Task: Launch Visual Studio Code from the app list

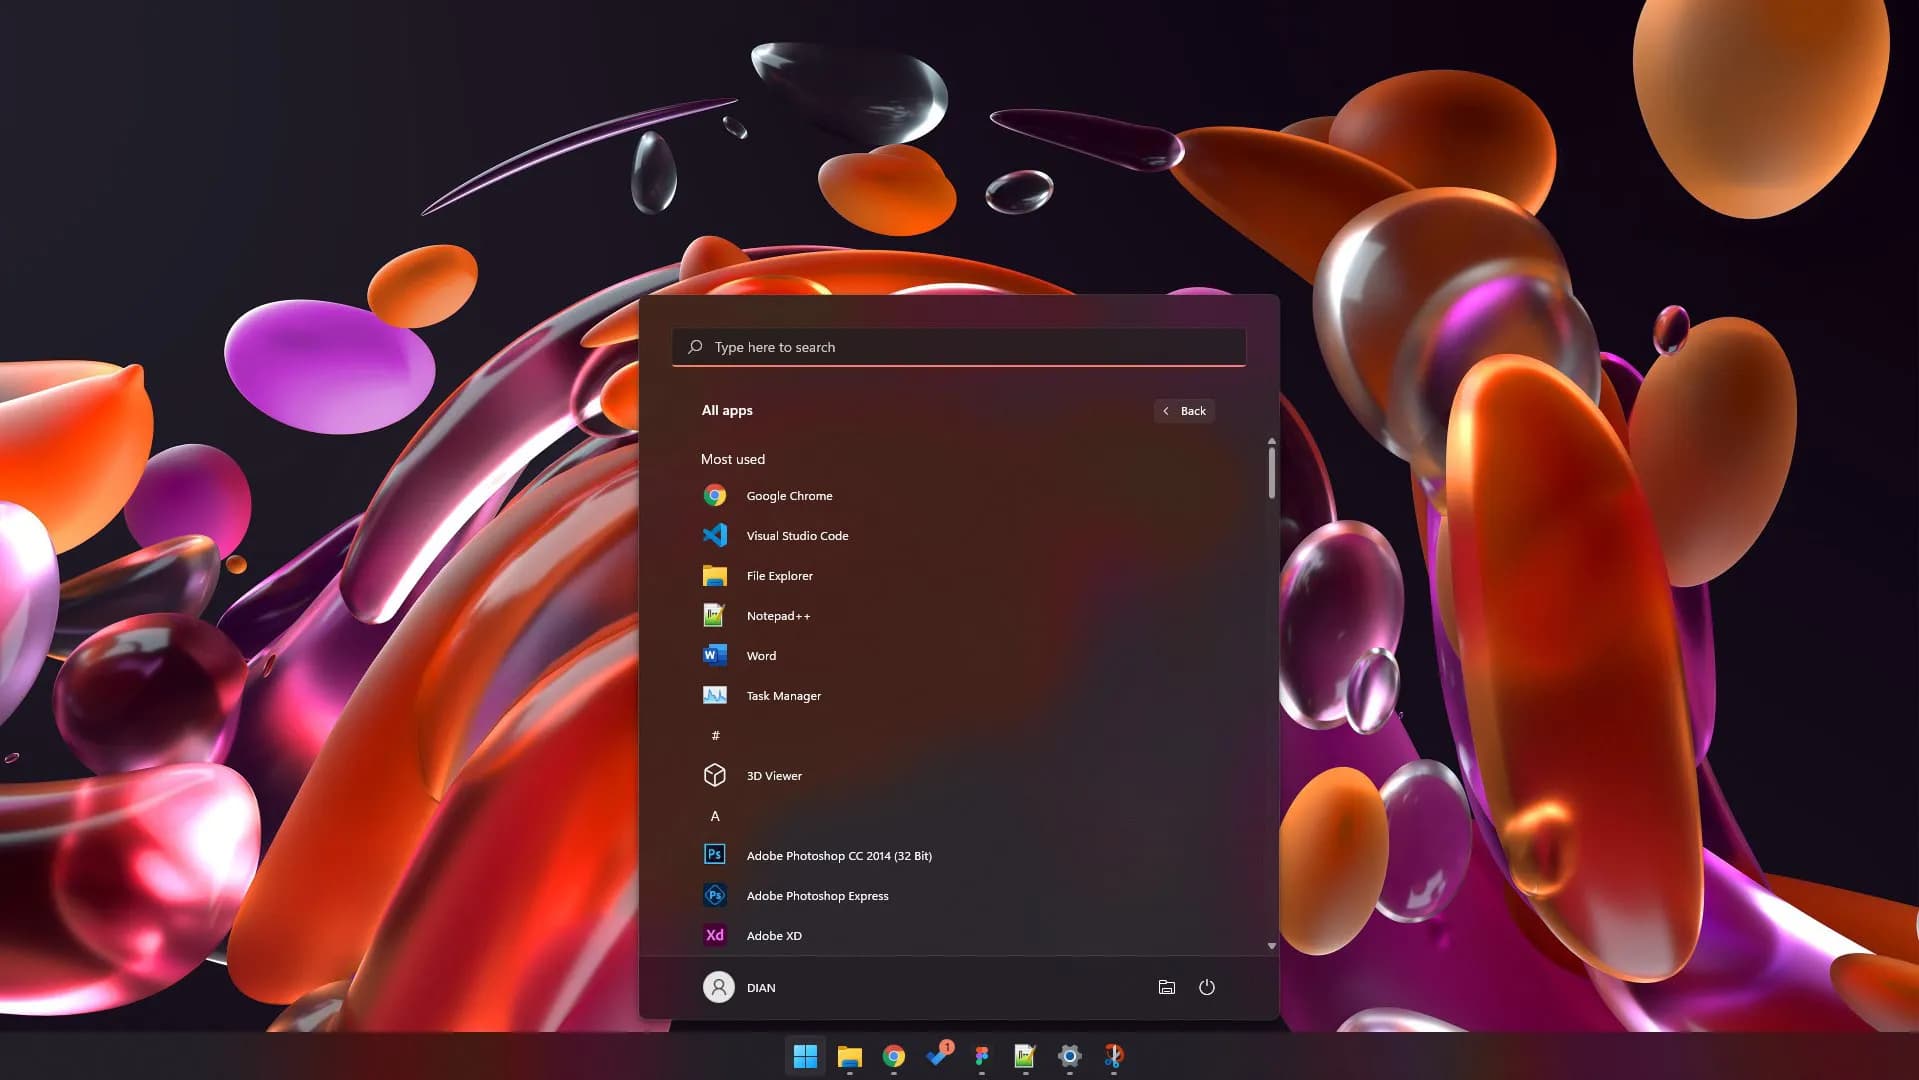Action: coord(796,536)
